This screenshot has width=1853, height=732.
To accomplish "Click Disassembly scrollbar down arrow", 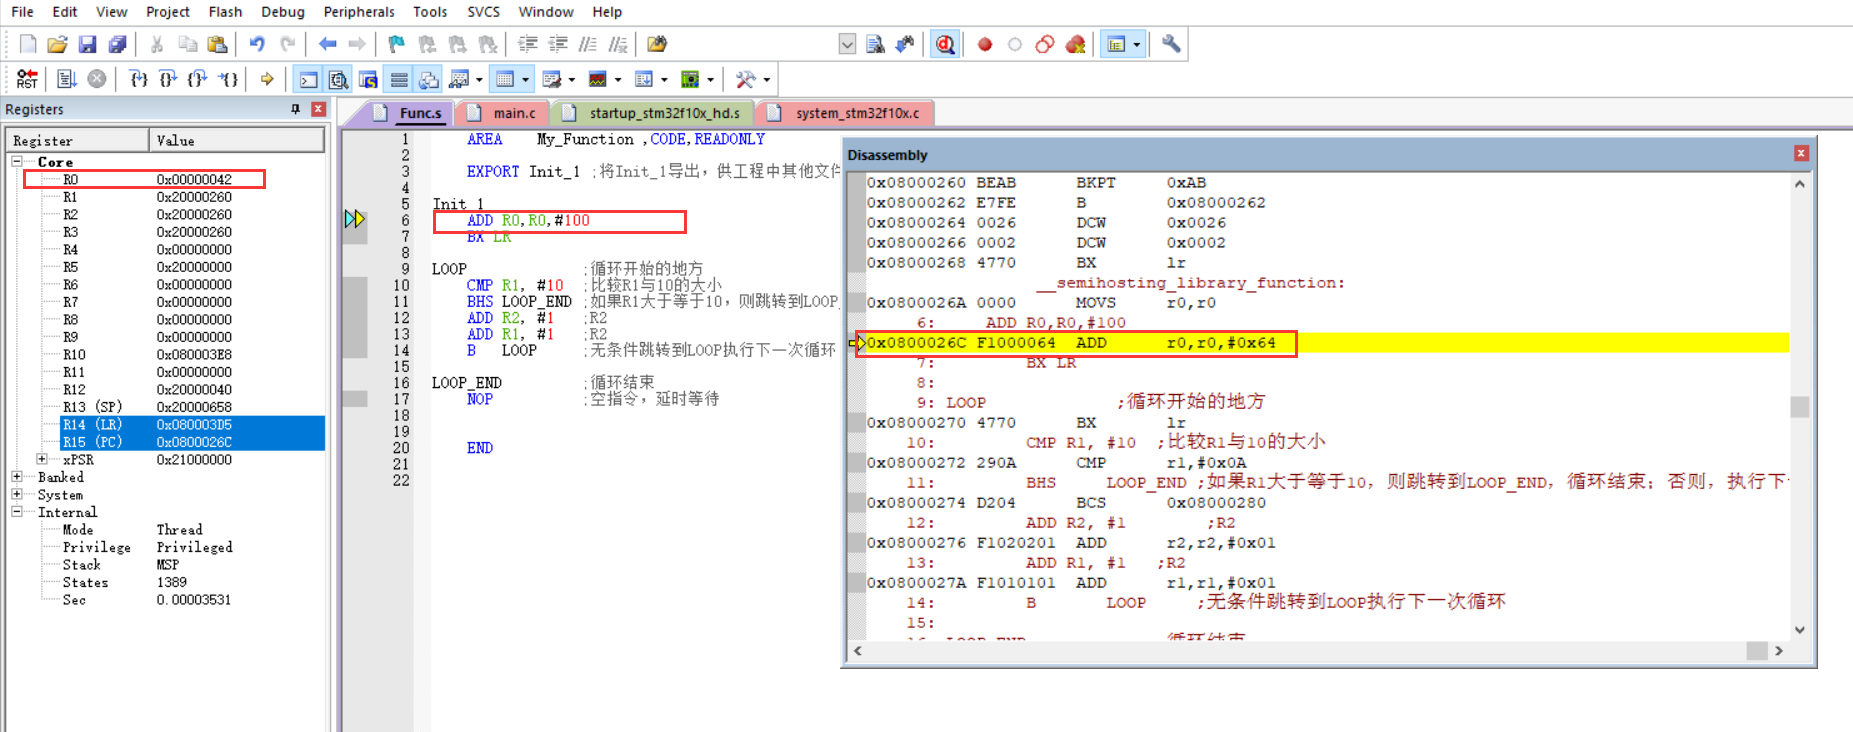I will tap(1800, 630).
